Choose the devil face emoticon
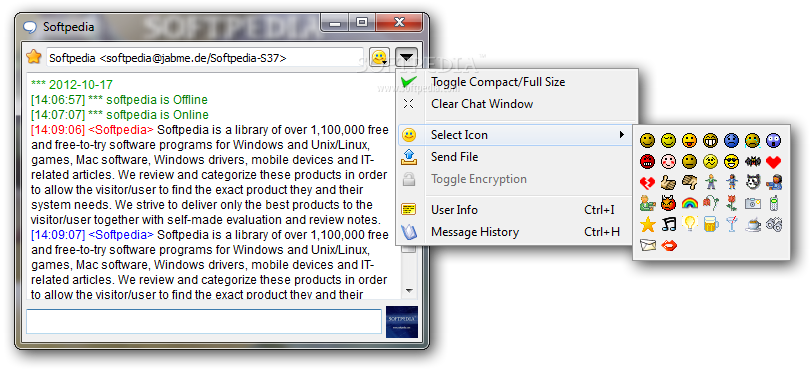 pyautogui.click(x=668, y=203)
